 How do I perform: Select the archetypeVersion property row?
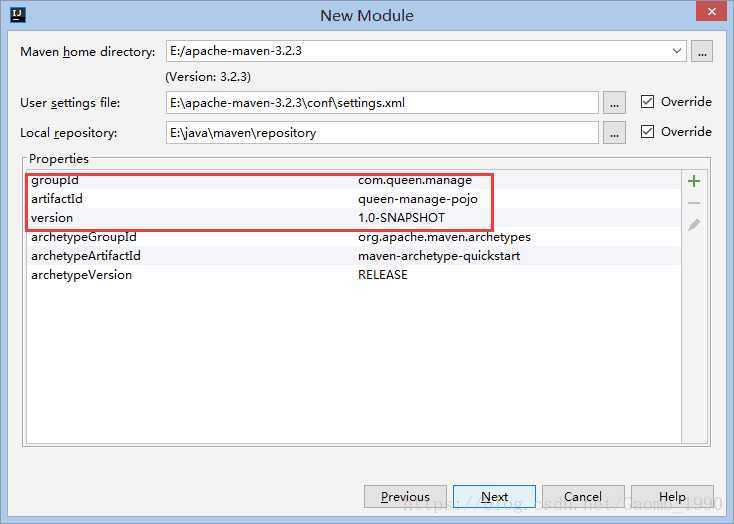[x=353, y=275]
